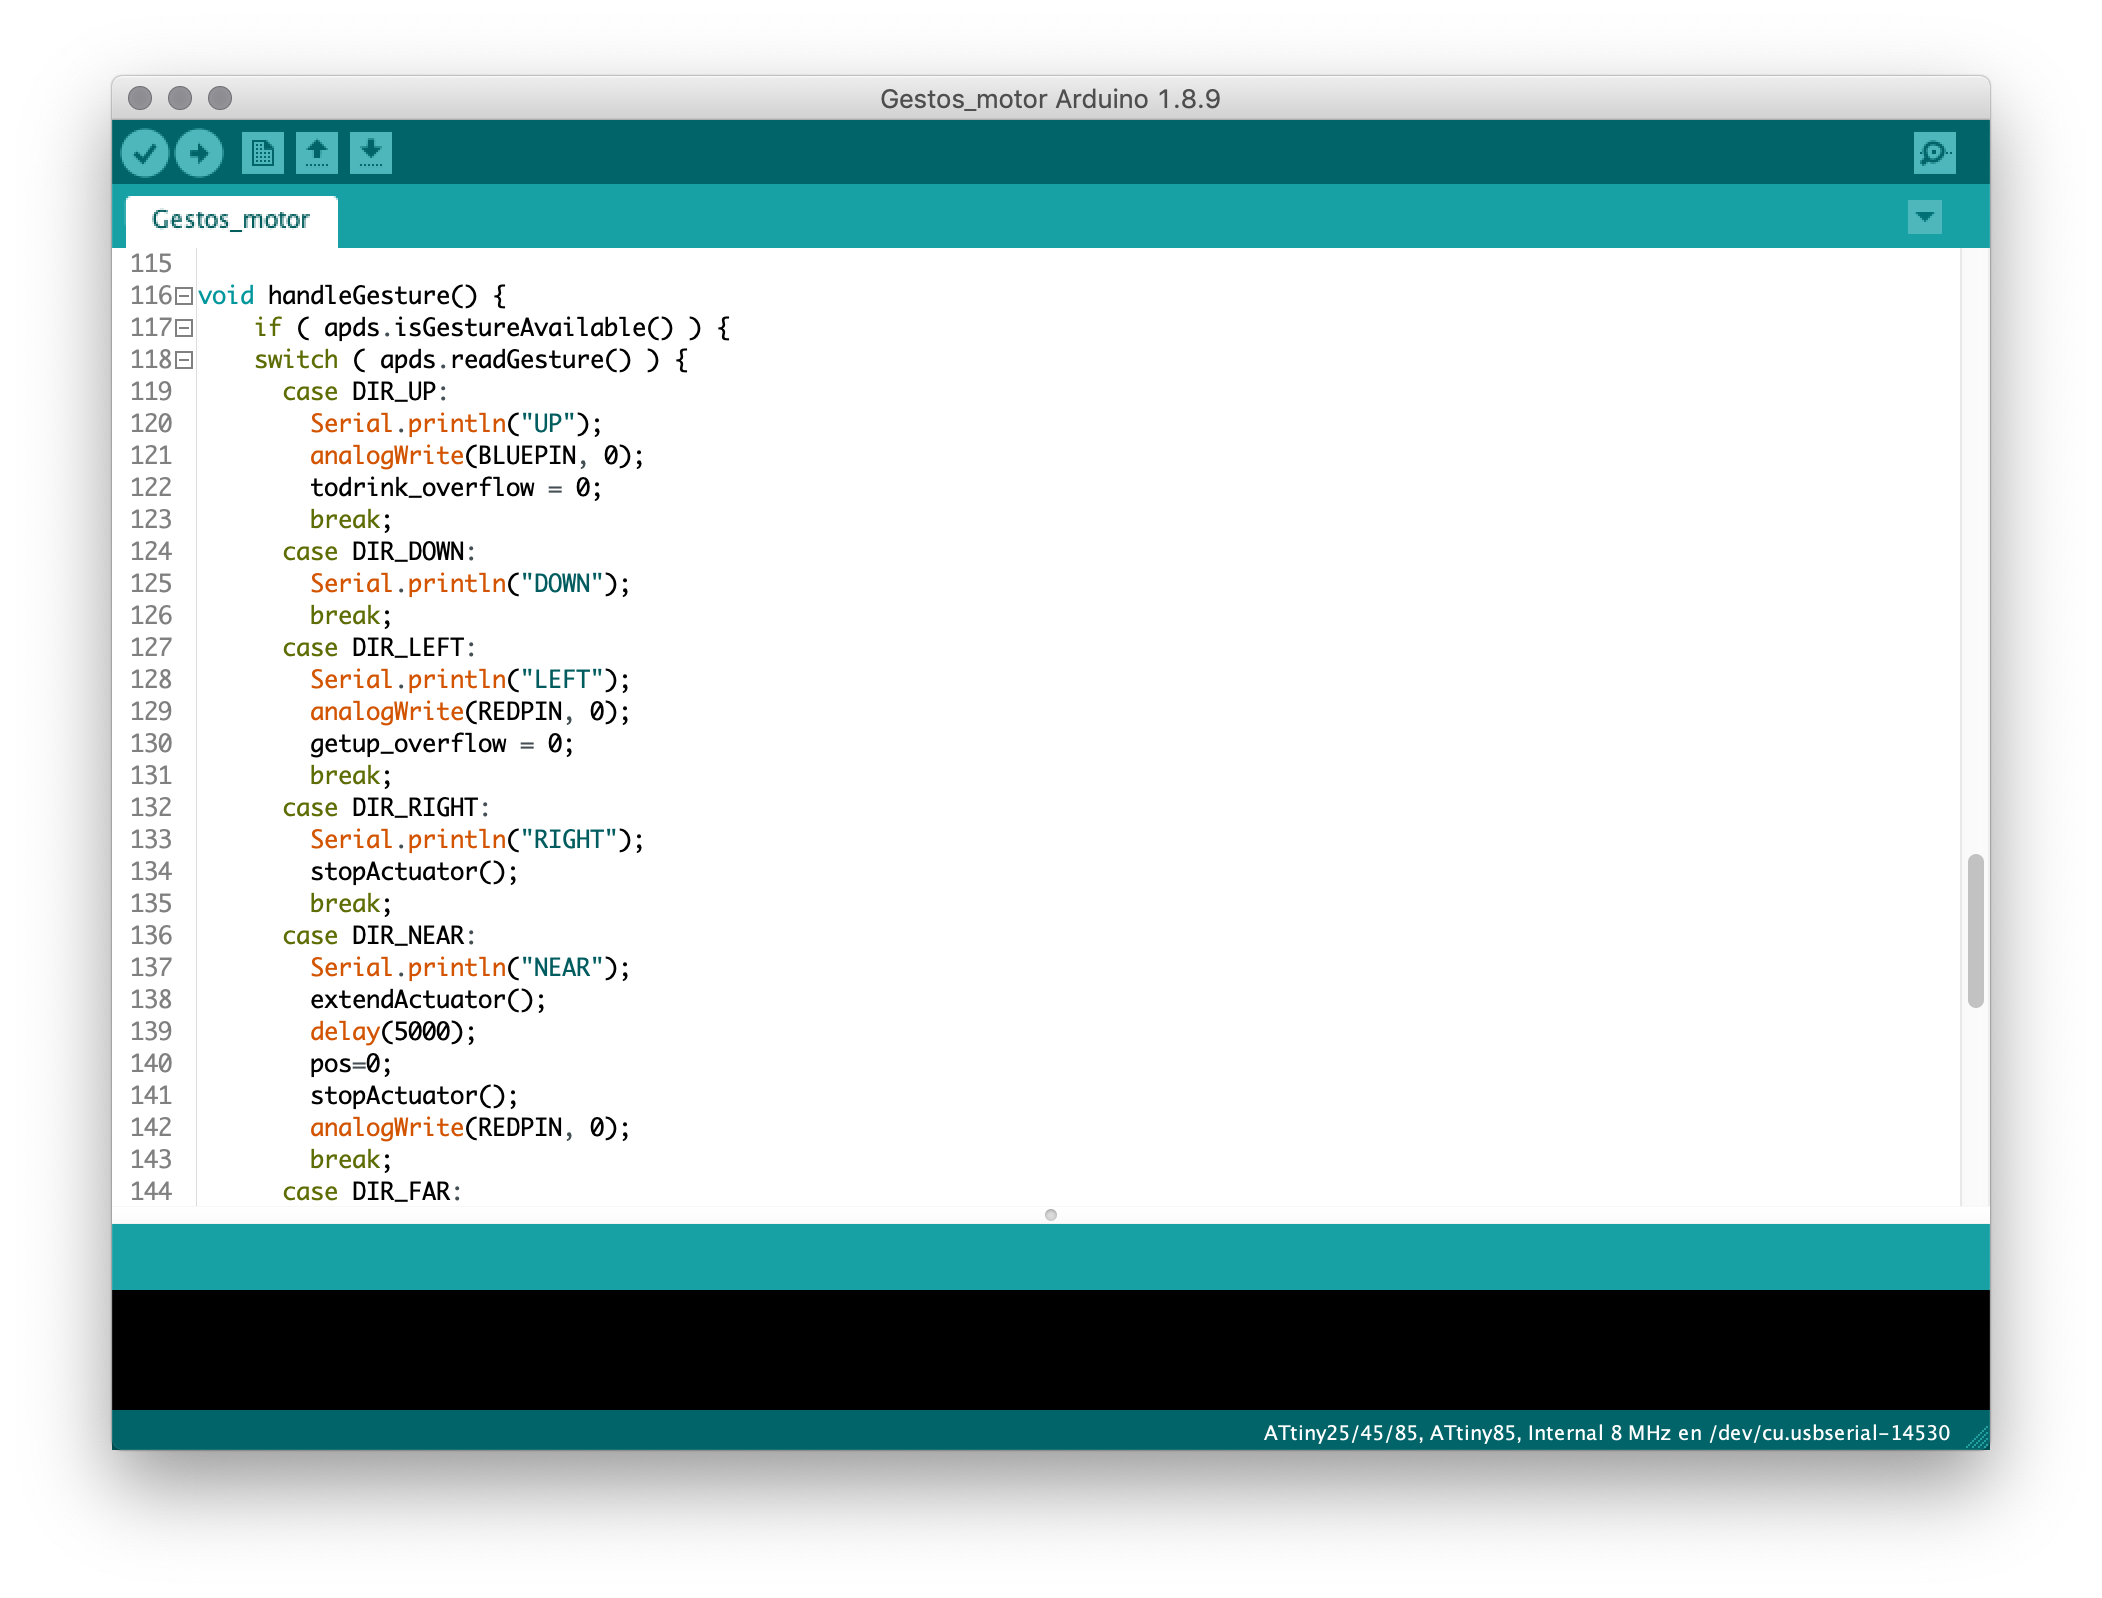Viewport: 2102px width, 1598px height.
Task: Create a new sketch with the New icon
Action: pyautogui.click(x=263, y=153)
